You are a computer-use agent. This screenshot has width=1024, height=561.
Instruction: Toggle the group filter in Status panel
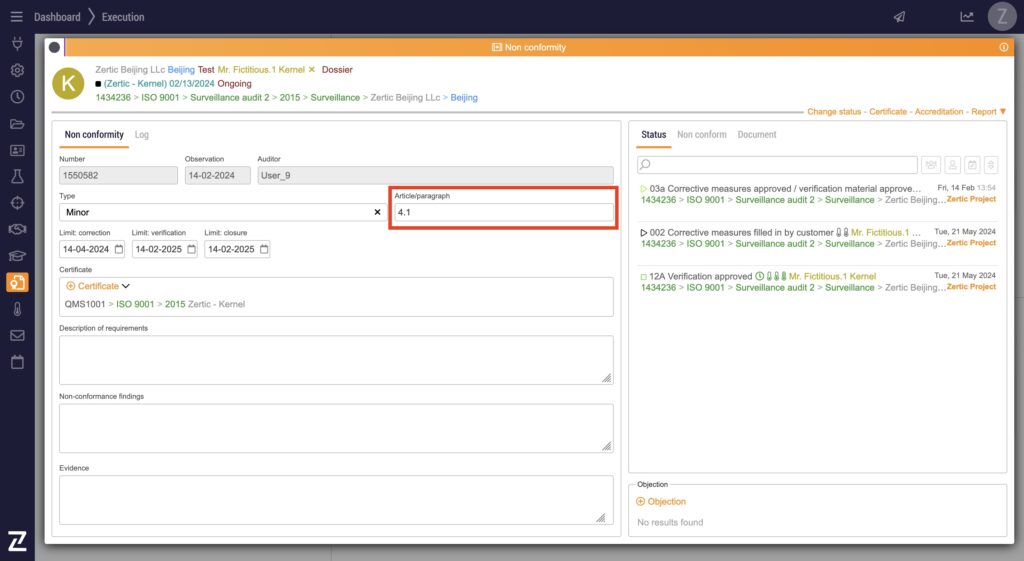pos(931,165)
